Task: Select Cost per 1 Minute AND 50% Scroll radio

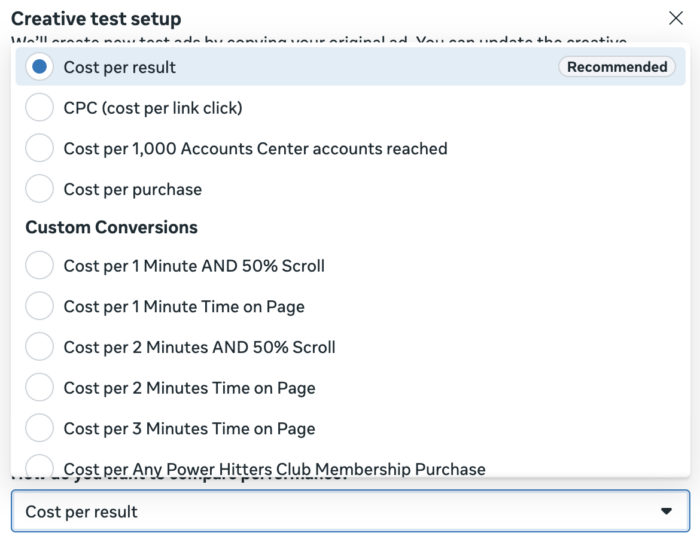Action: click(x=39, y=266)
